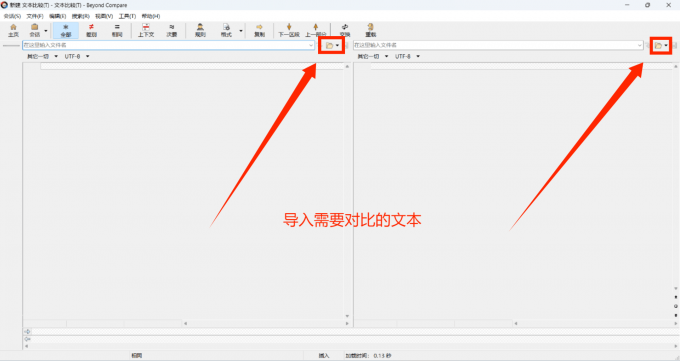680x361 pixels.
Task: Click the 相同 status bar text
Action: (x=137, y=356)
